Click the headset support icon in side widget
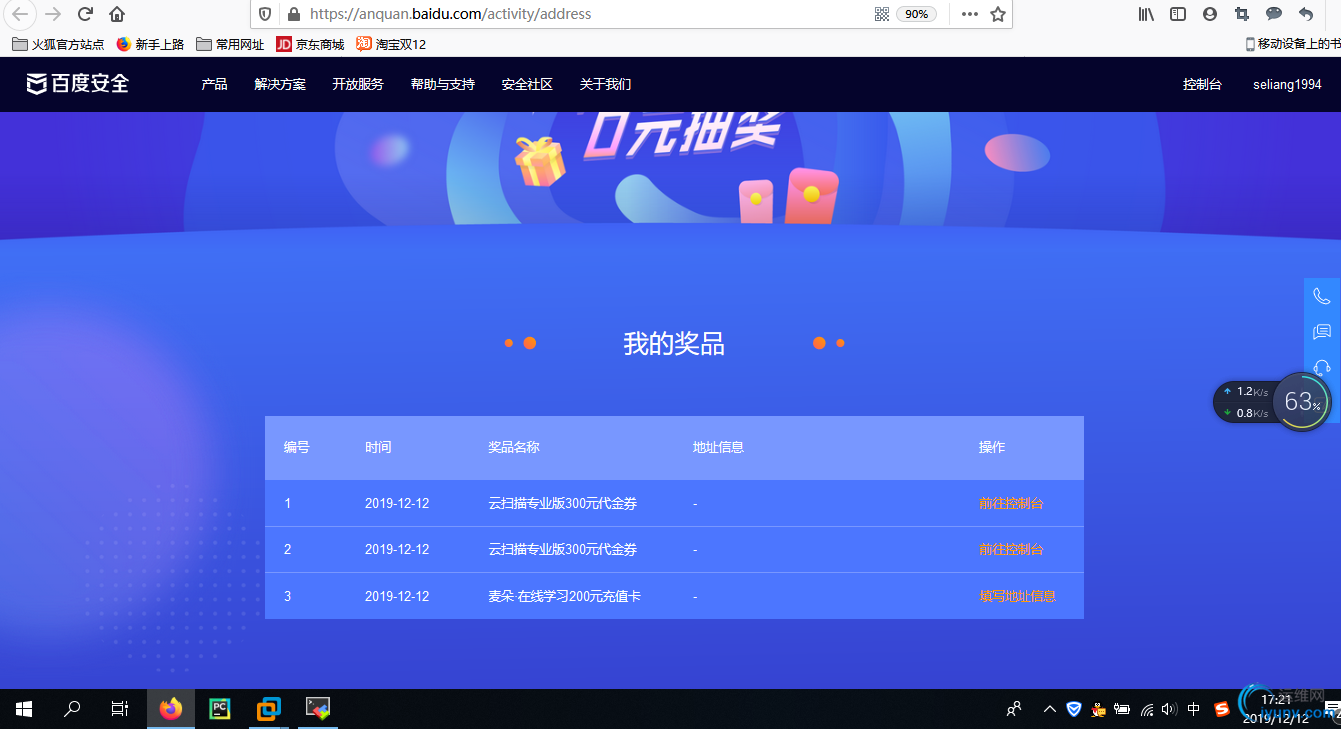This screenshot has width=1341, height=729. click(x=1322, y=367)
